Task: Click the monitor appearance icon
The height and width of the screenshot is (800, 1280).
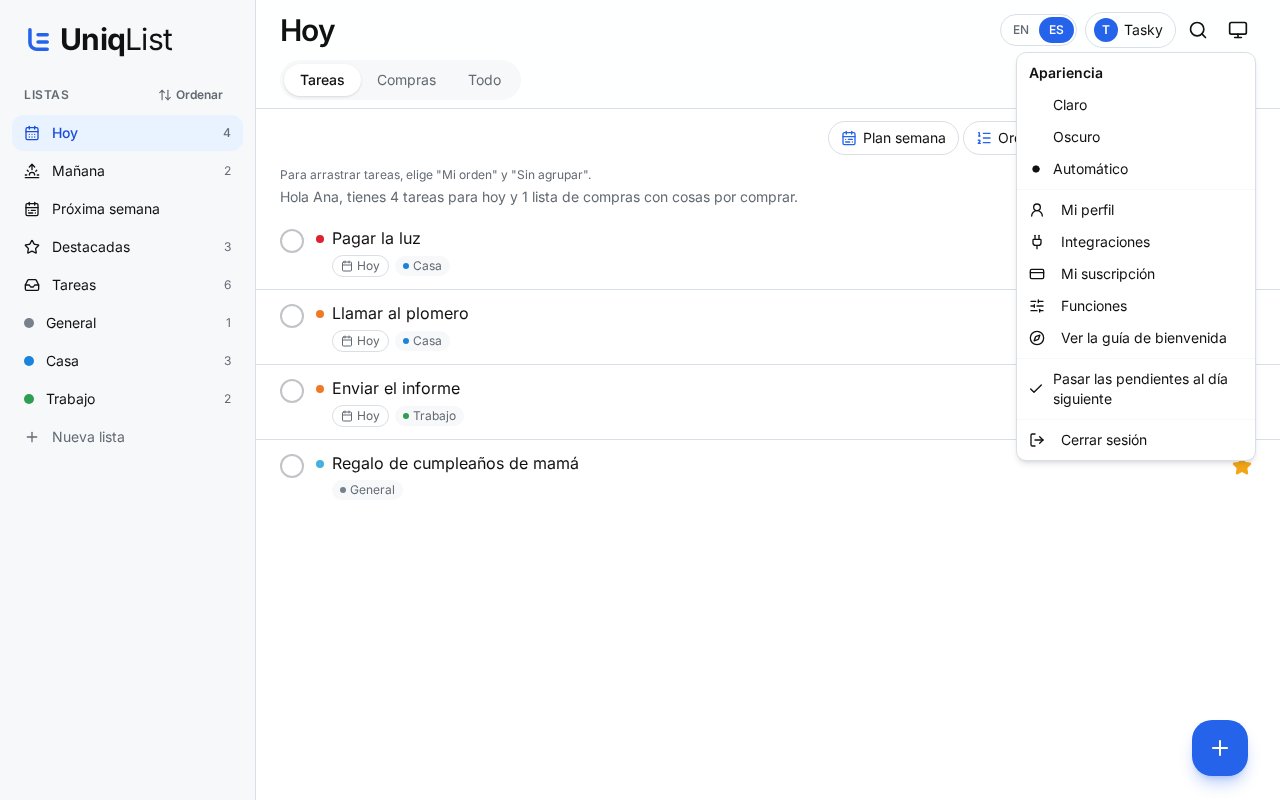Action: click(x=1238, y=30)
